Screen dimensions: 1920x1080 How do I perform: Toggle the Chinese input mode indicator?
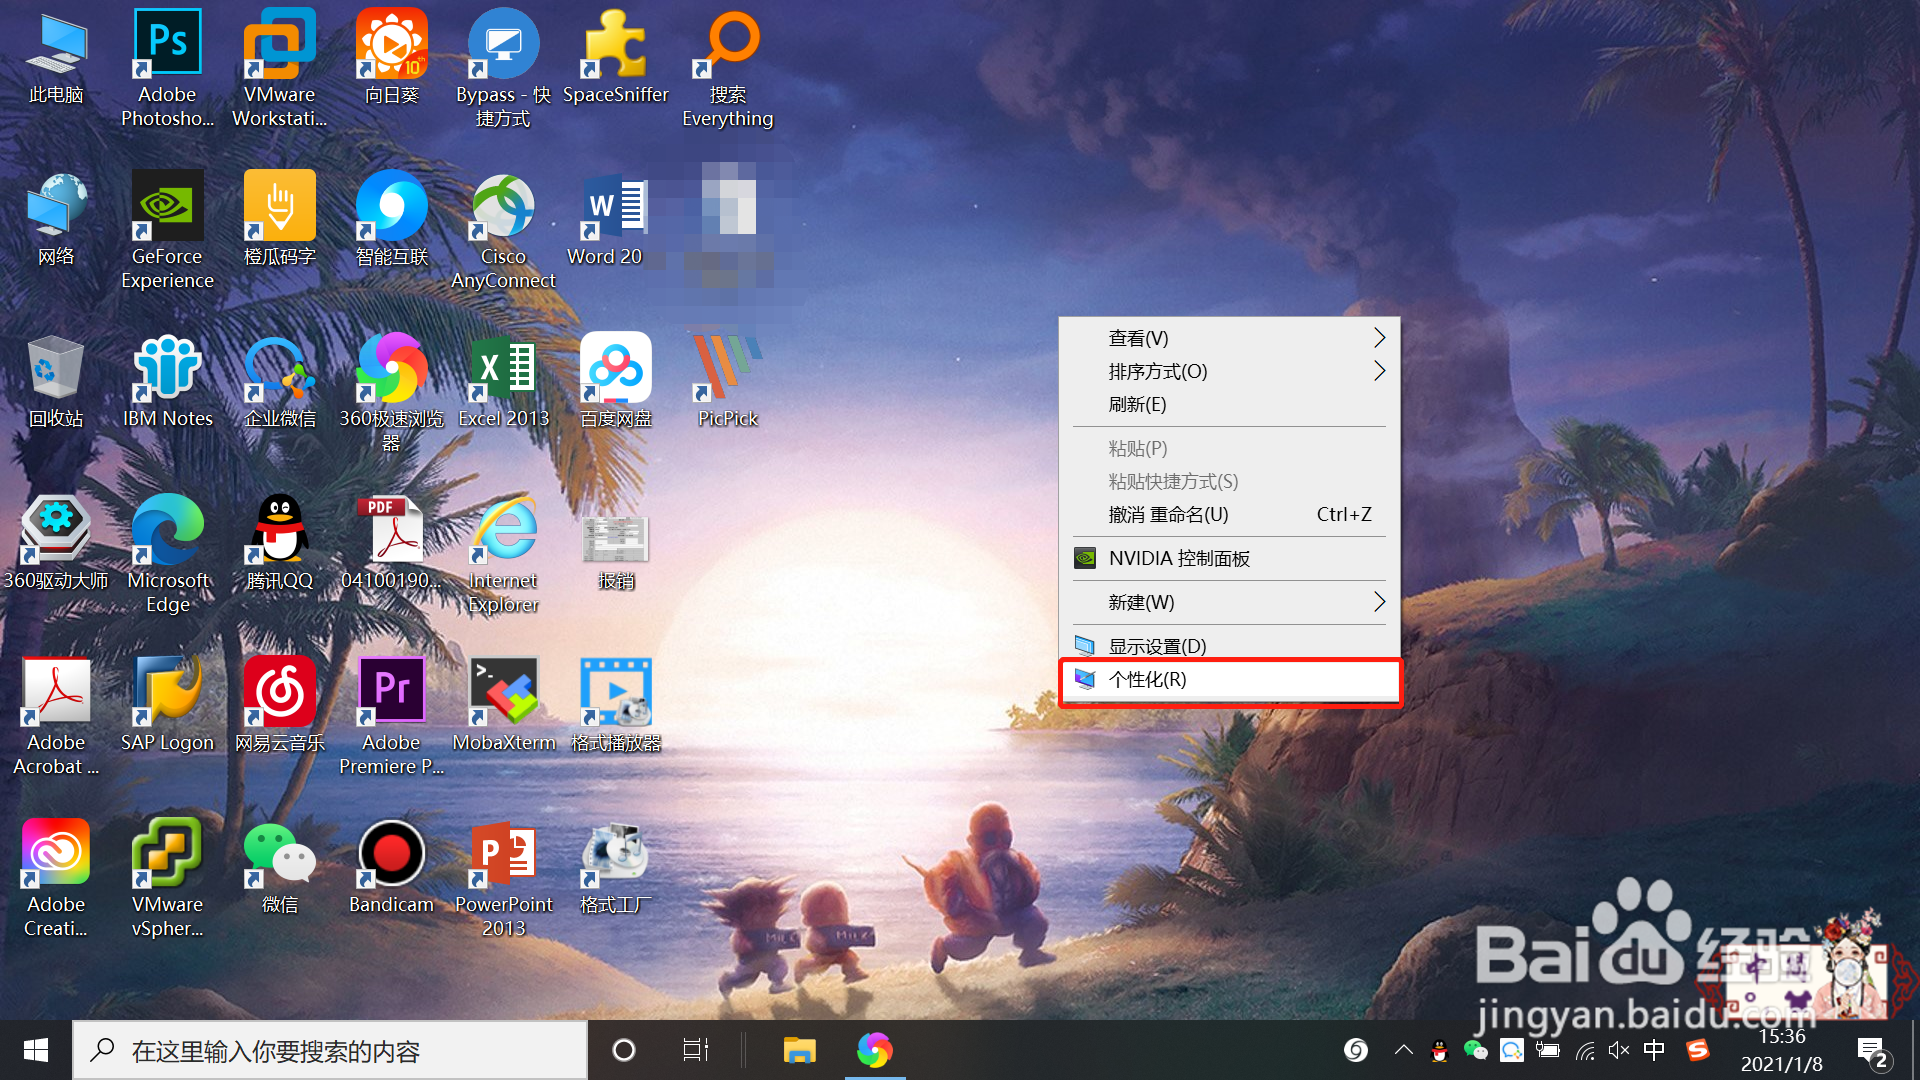click(x=1654, y=1050)
